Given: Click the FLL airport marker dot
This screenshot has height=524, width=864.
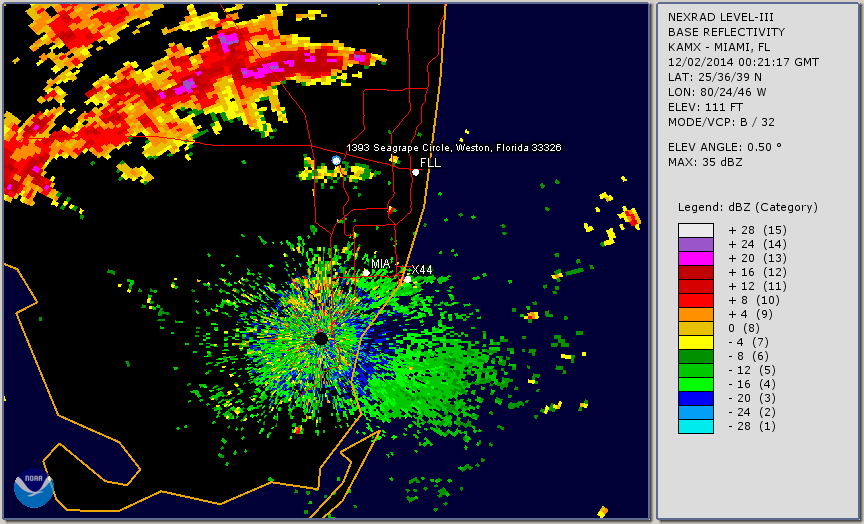Looking at the screenshot, I should pyautogui.click(x=415, y=172).
